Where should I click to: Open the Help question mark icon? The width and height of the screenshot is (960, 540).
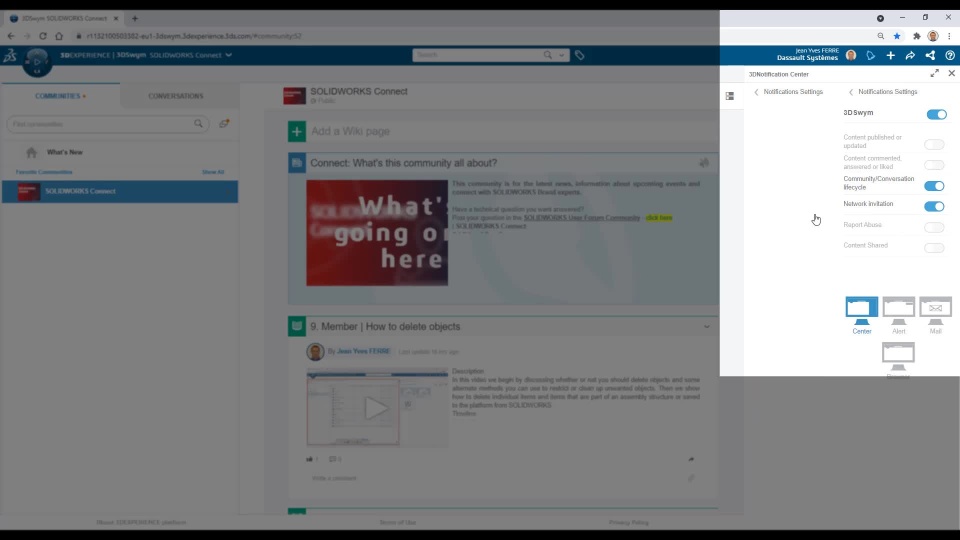point(950,56)
